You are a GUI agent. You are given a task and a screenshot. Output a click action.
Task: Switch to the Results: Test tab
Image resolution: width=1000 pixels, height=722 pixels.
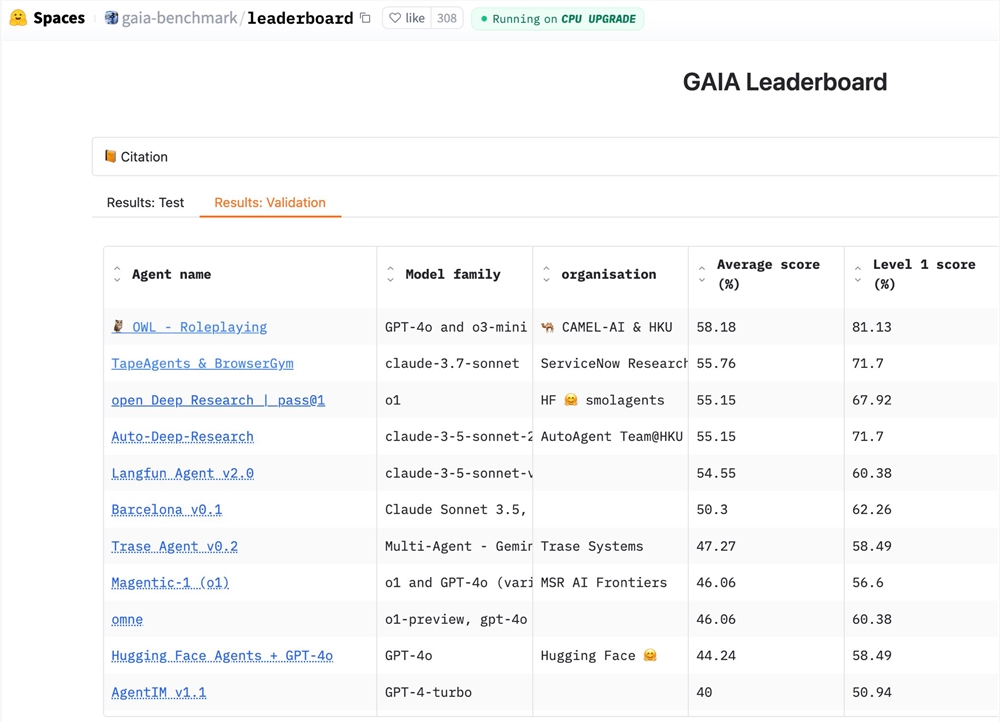click(145, 202)
